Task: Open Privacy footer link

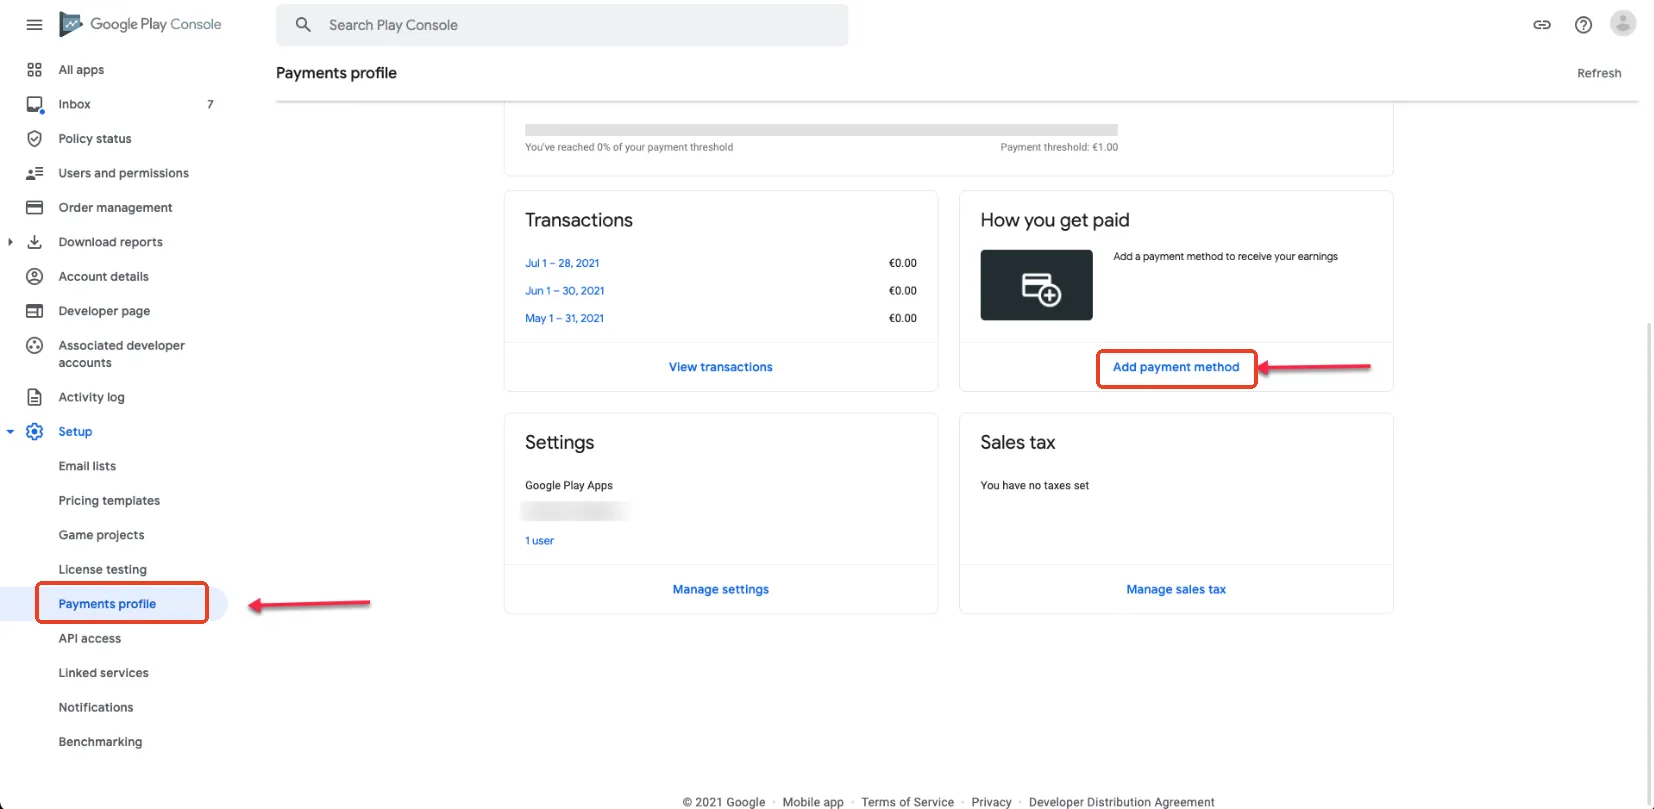Action: tap(991, 802)
